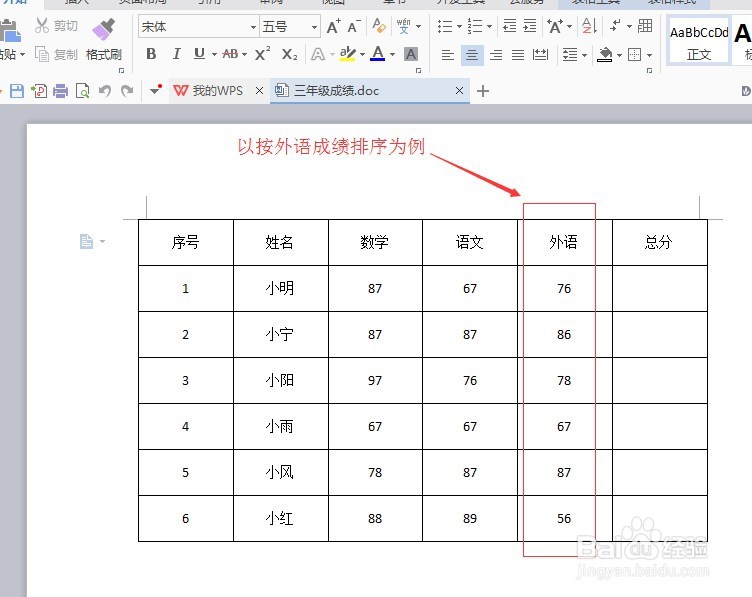
Task: Apply paint bucket shading color
Action: 605,55
